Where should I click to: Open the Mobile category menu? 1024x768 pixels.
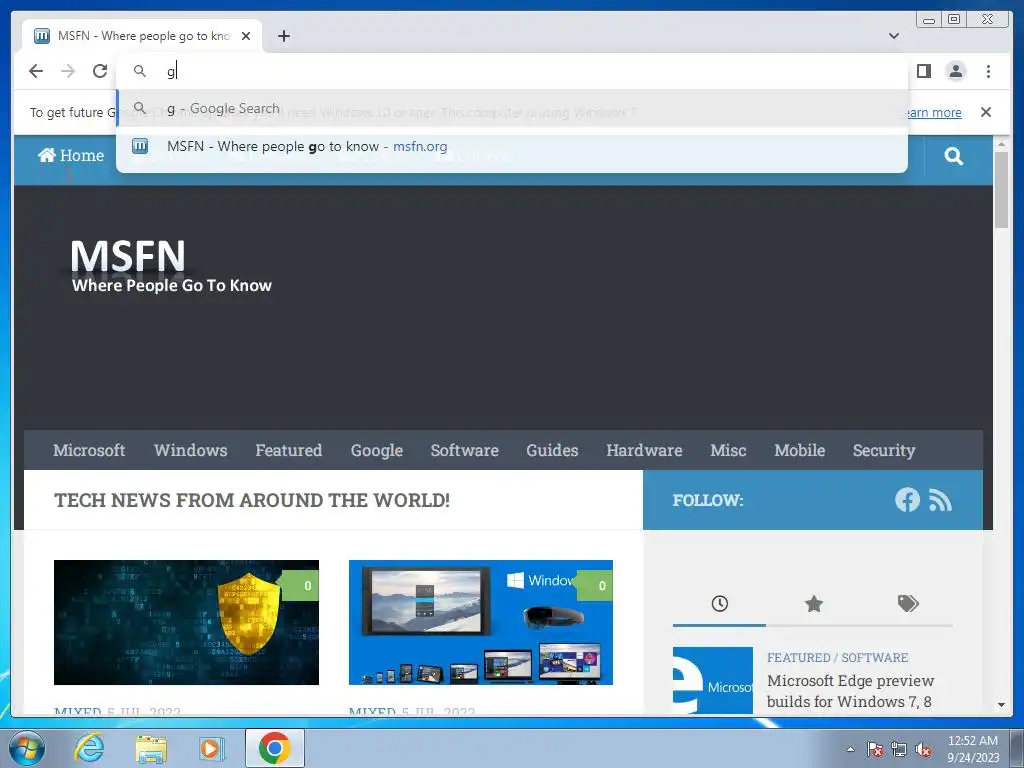800,450
